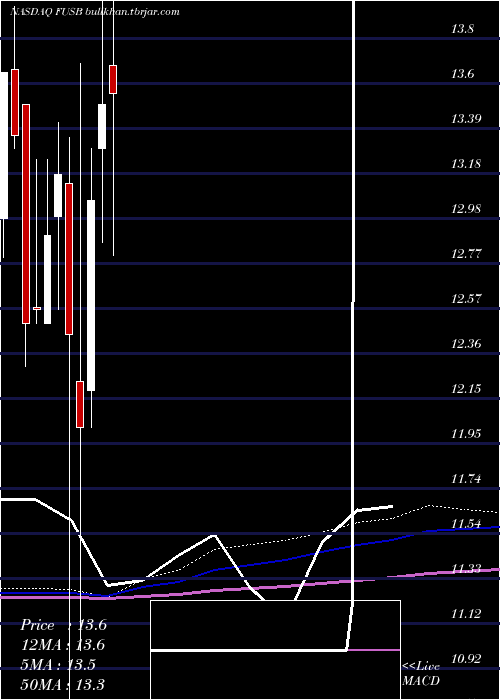The image size is (500, 700).
Task: Click the 12.15 price axis label
Action: click(465, 388)
